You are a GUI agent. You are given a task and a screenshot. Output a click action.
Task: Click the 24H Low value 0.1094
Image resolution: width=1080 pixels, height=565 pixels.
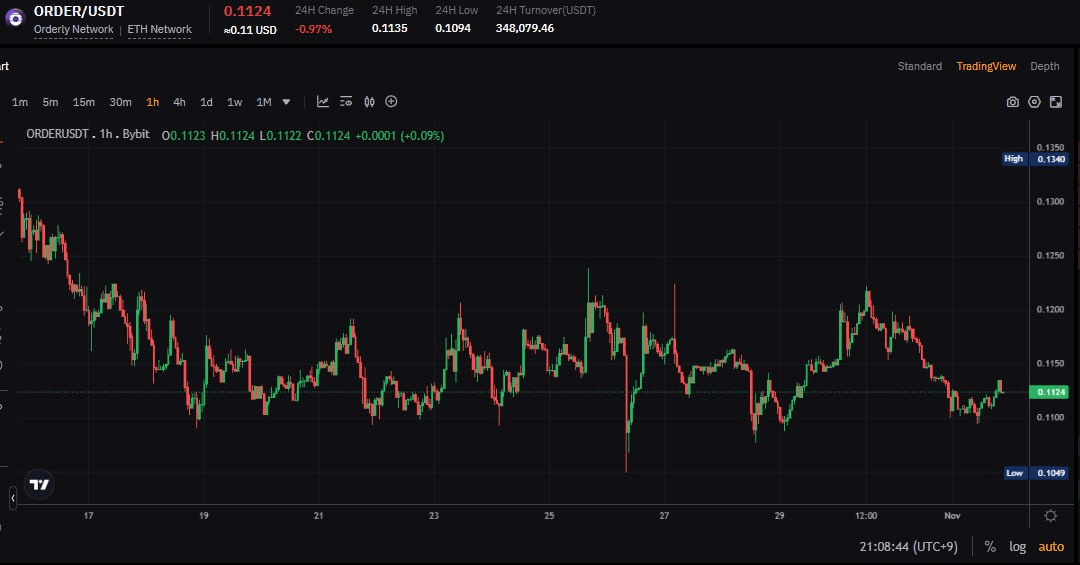point(453,28)
